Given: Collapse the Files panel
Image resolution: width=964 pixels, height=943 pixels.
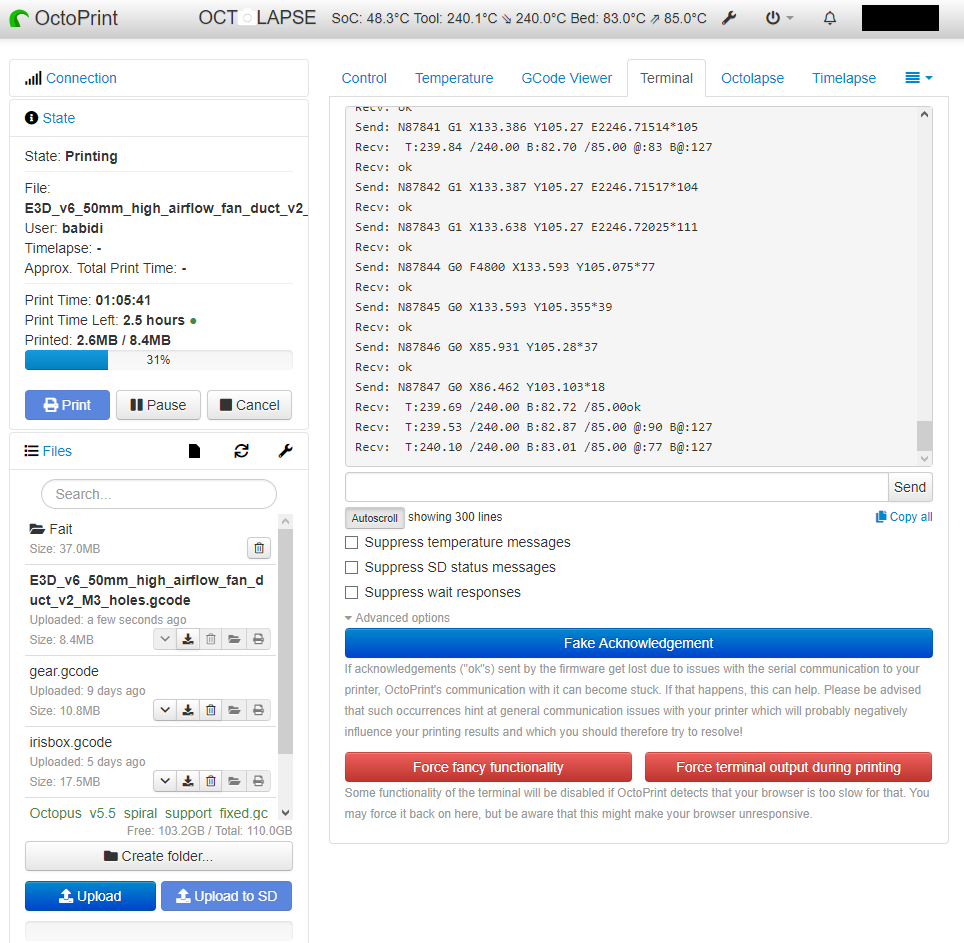Looking at the screenshot, I should [x=57, y=451].
